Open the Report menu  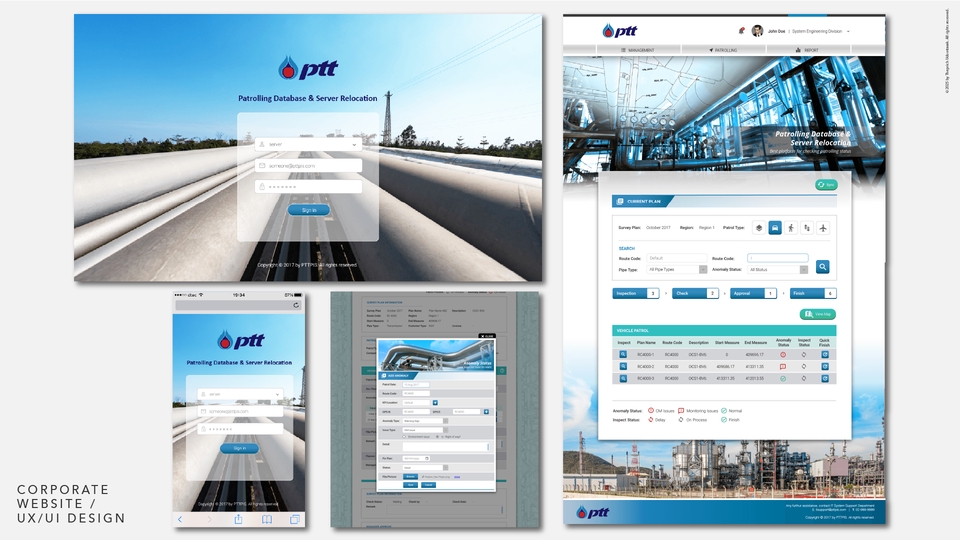[x=805, y=49]
